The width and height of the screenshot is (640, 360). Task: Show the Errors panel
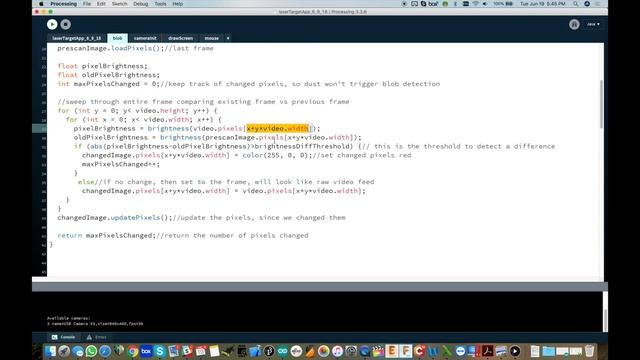click(x=97, y=337)
